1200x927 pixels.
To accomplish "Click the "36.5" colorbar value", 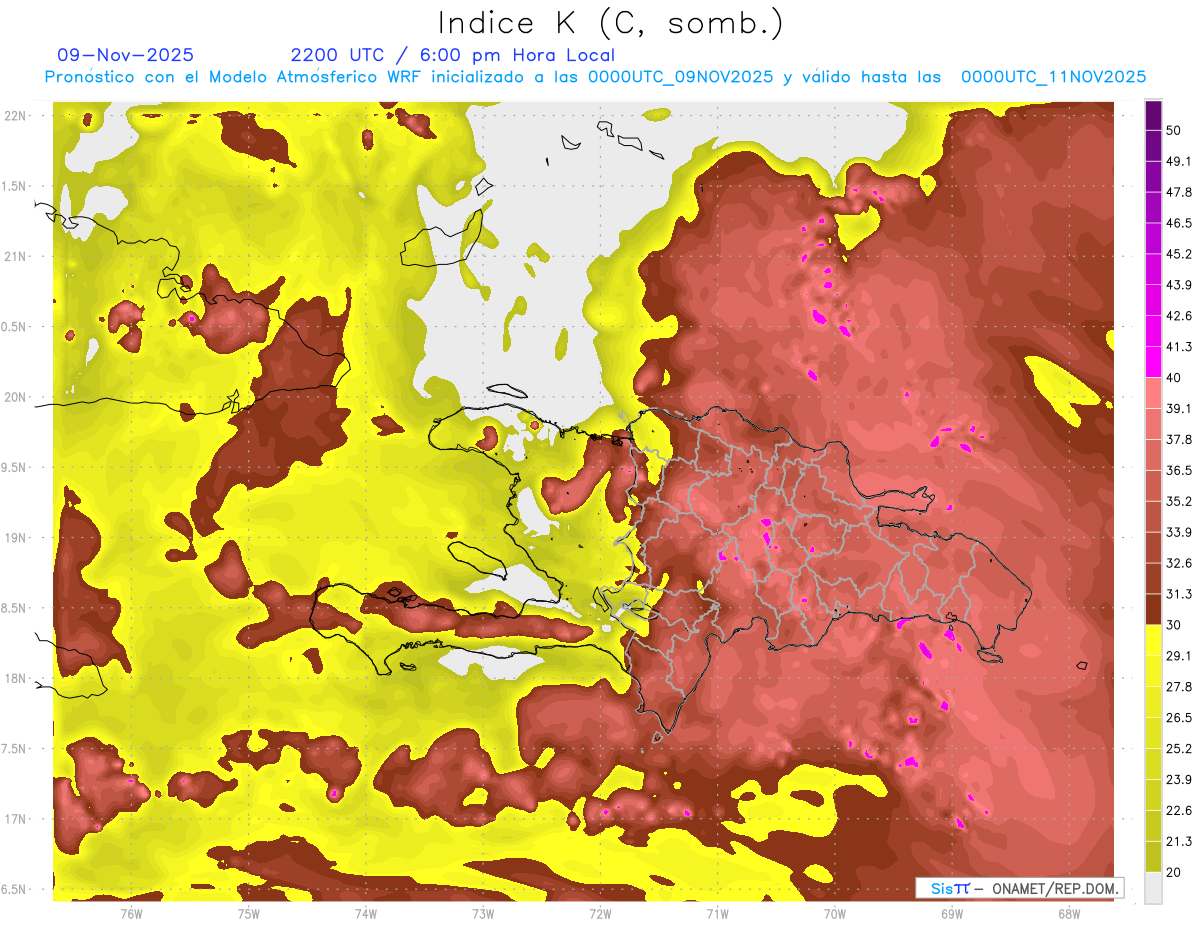I will pyautogui.click(x=1179, y=470).
